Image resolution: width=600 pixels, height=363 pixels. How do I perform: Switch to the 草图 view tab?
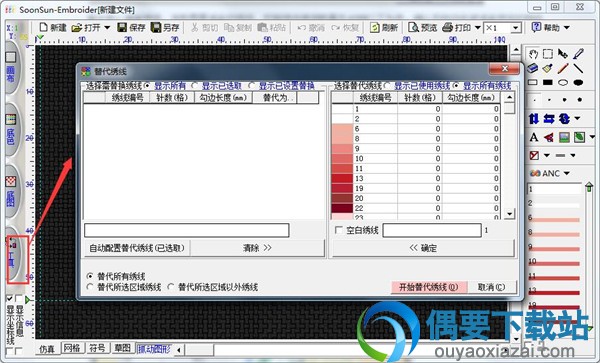(x=122, y=348)
